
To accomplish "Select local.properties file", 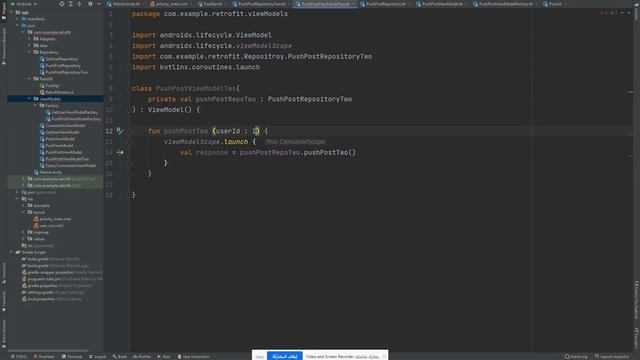I will [x=51, y=299].
